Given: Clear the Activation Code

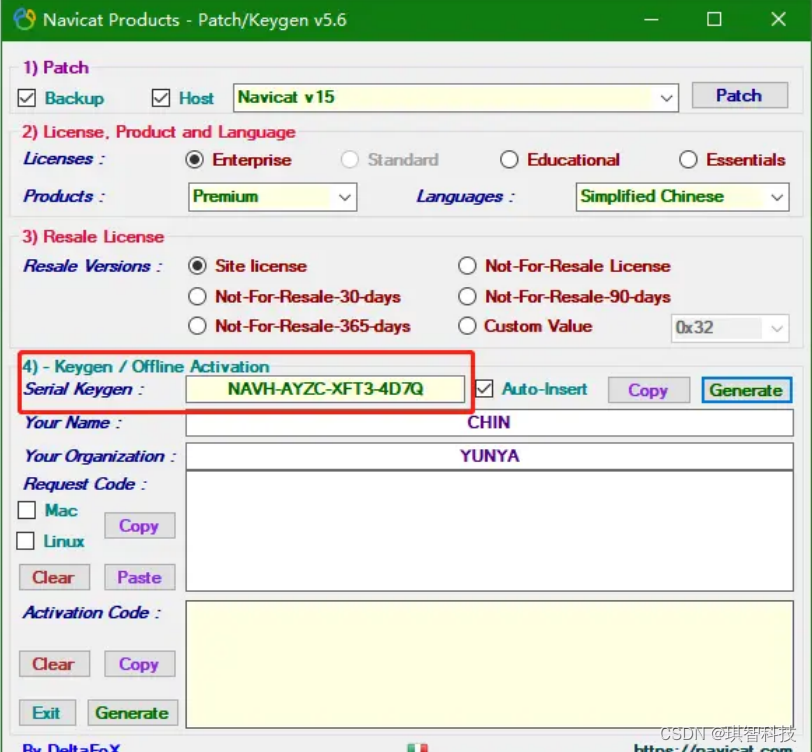Looking at the screenshot, I should coord(54,664).
